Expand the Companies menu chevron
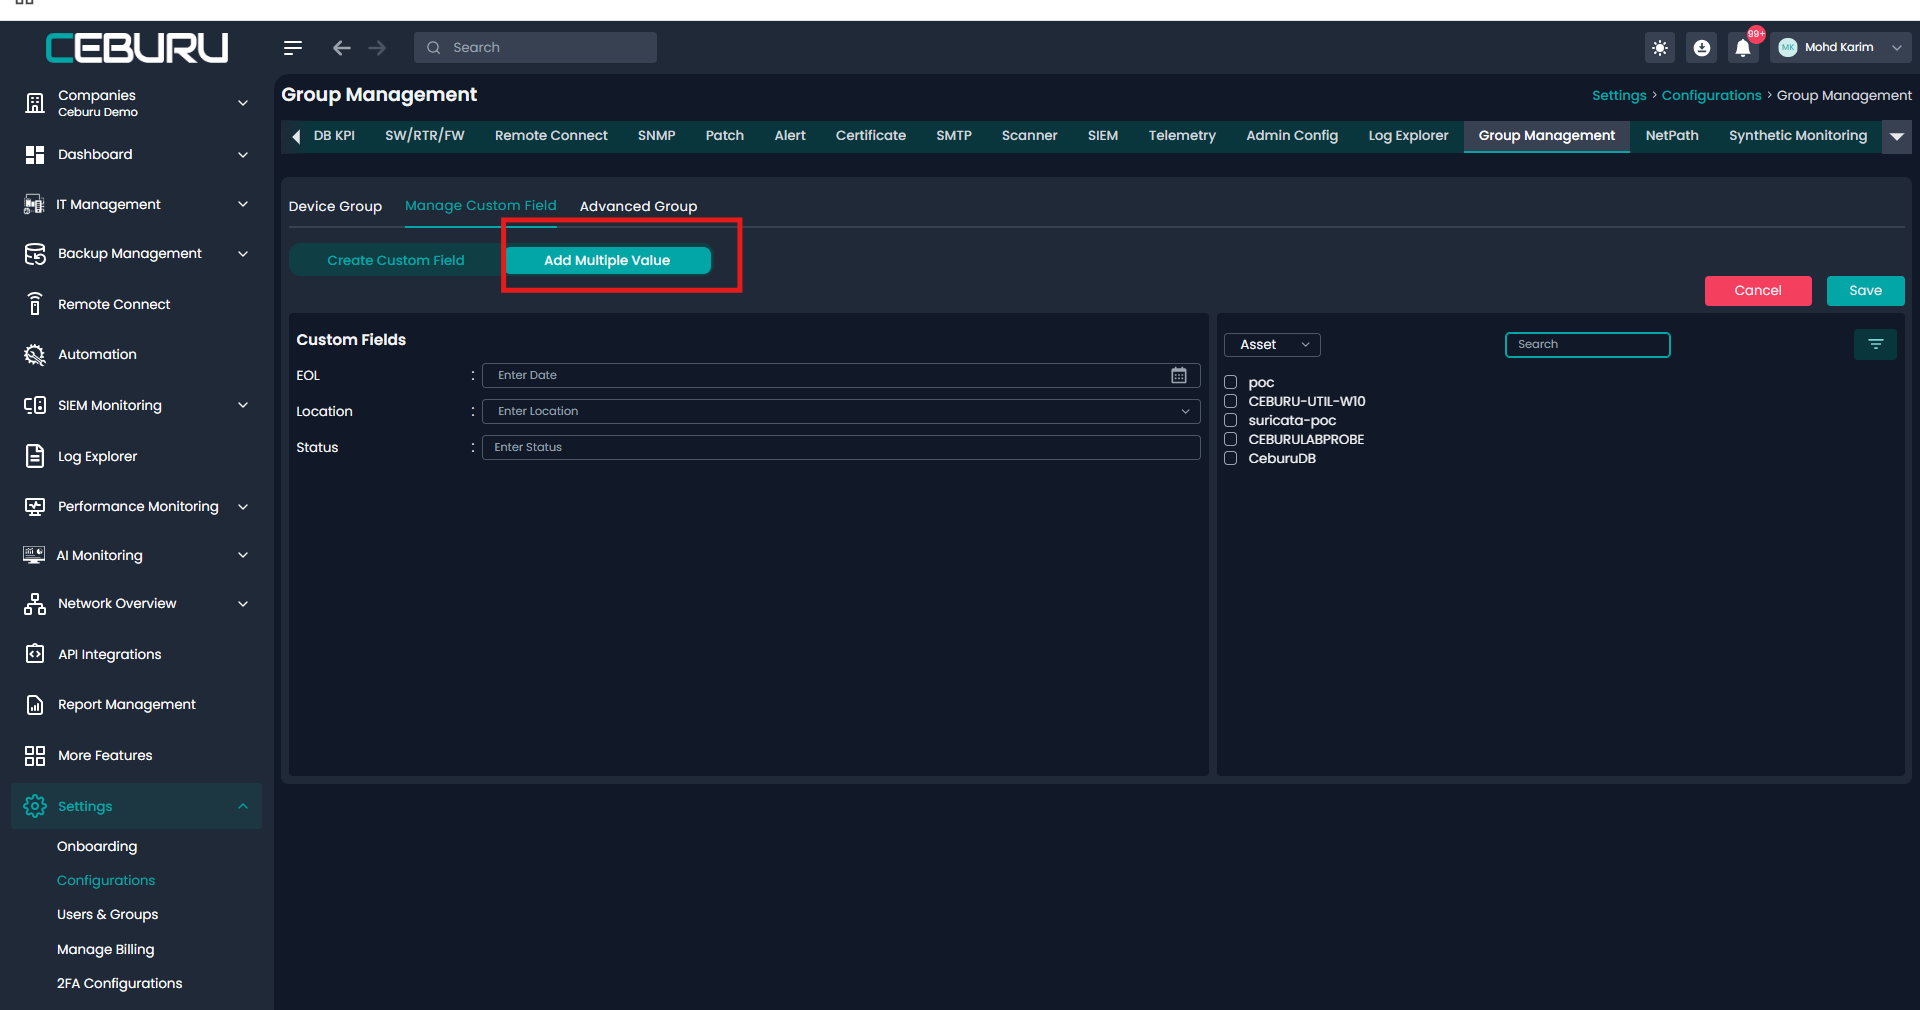Image resolution: width=1920 pixels, height=1010 pixels. tap(243, 103)
